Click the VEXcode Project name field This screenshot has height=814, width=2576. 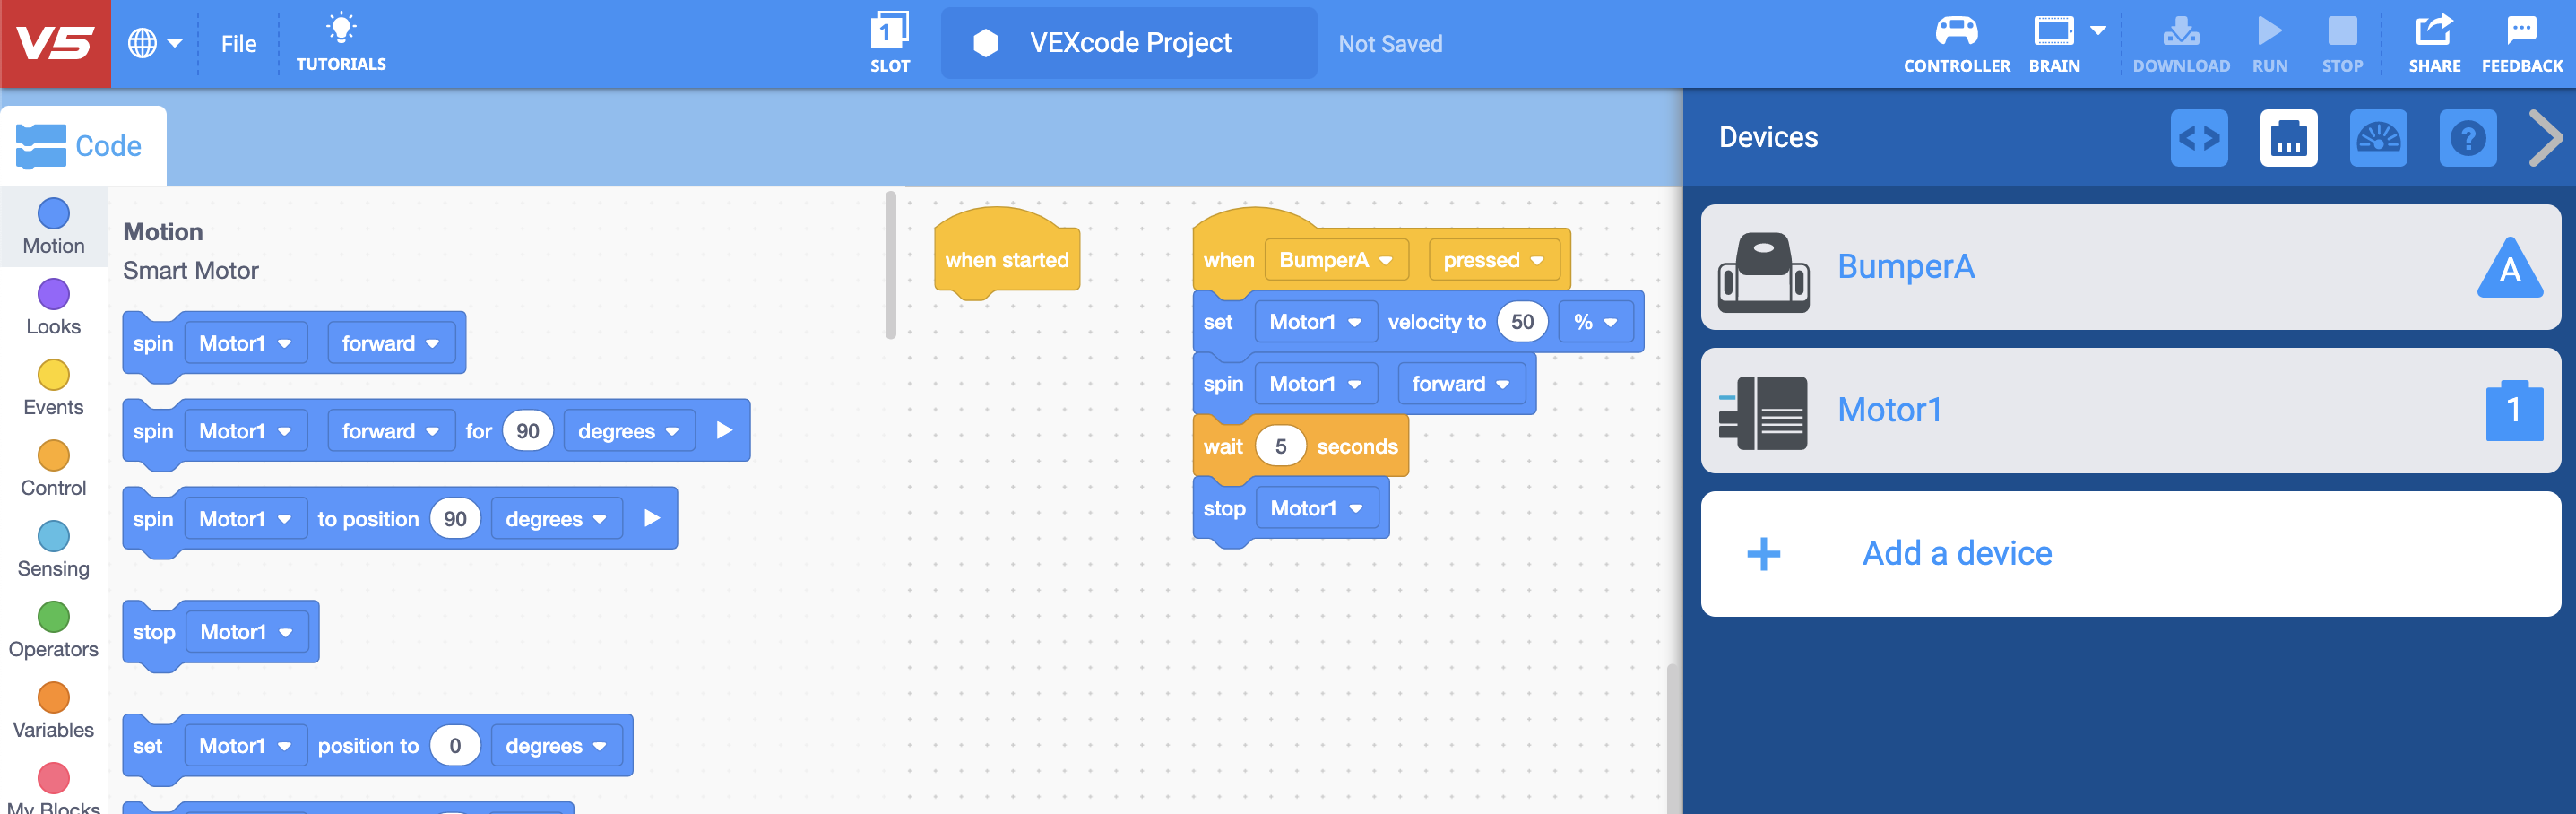(1128, 43)
